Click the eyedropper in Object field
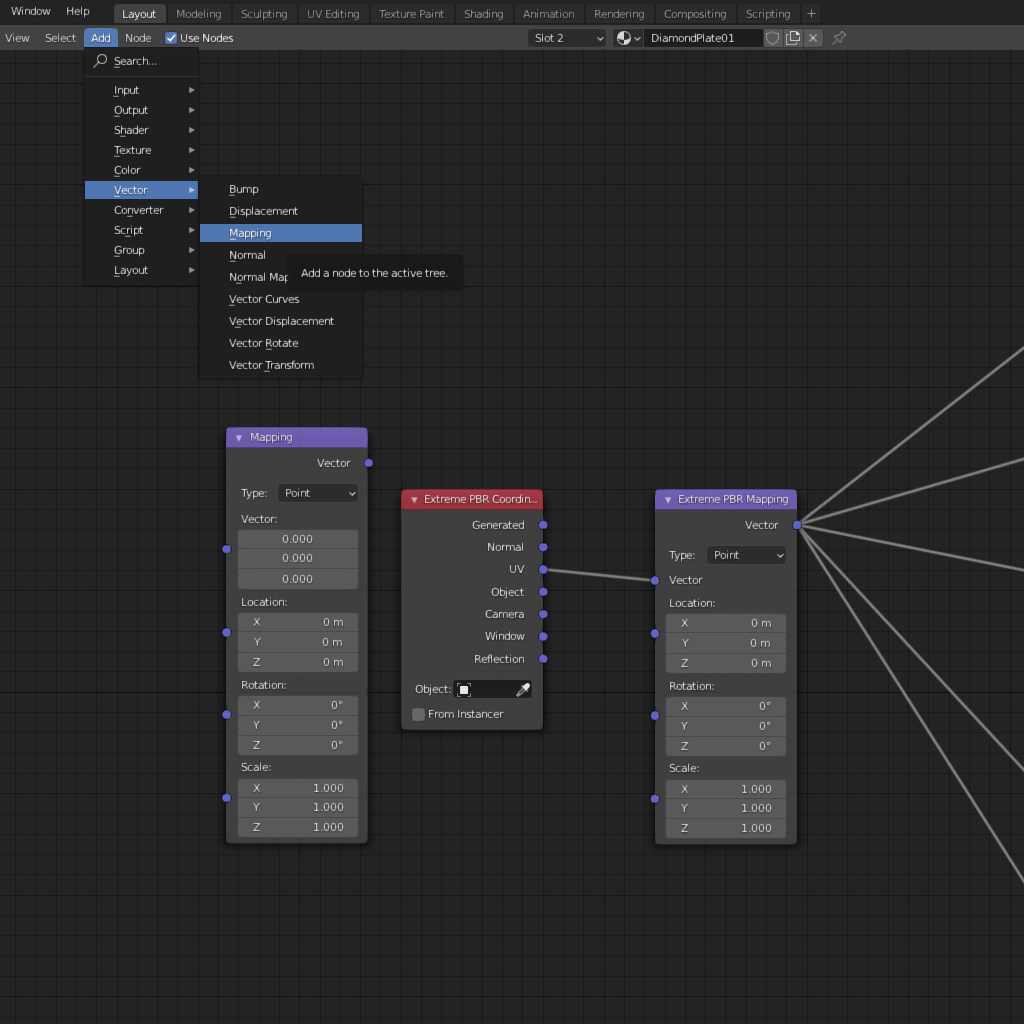The height and width of the screenshot is (1024, 1024). [x=522, y=690]
